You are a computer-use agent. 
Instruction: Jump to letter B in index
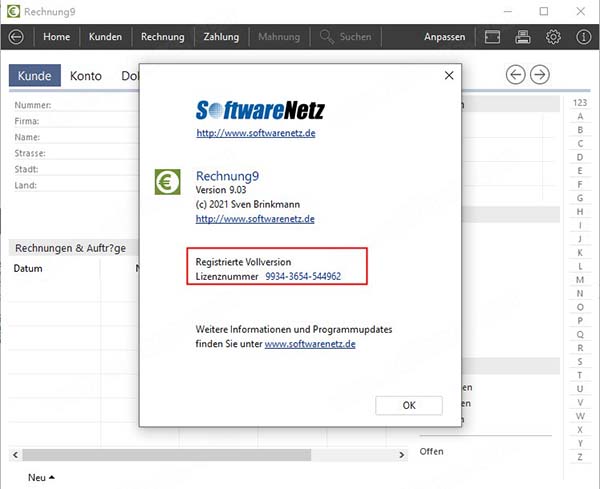[x=580, y=130]
